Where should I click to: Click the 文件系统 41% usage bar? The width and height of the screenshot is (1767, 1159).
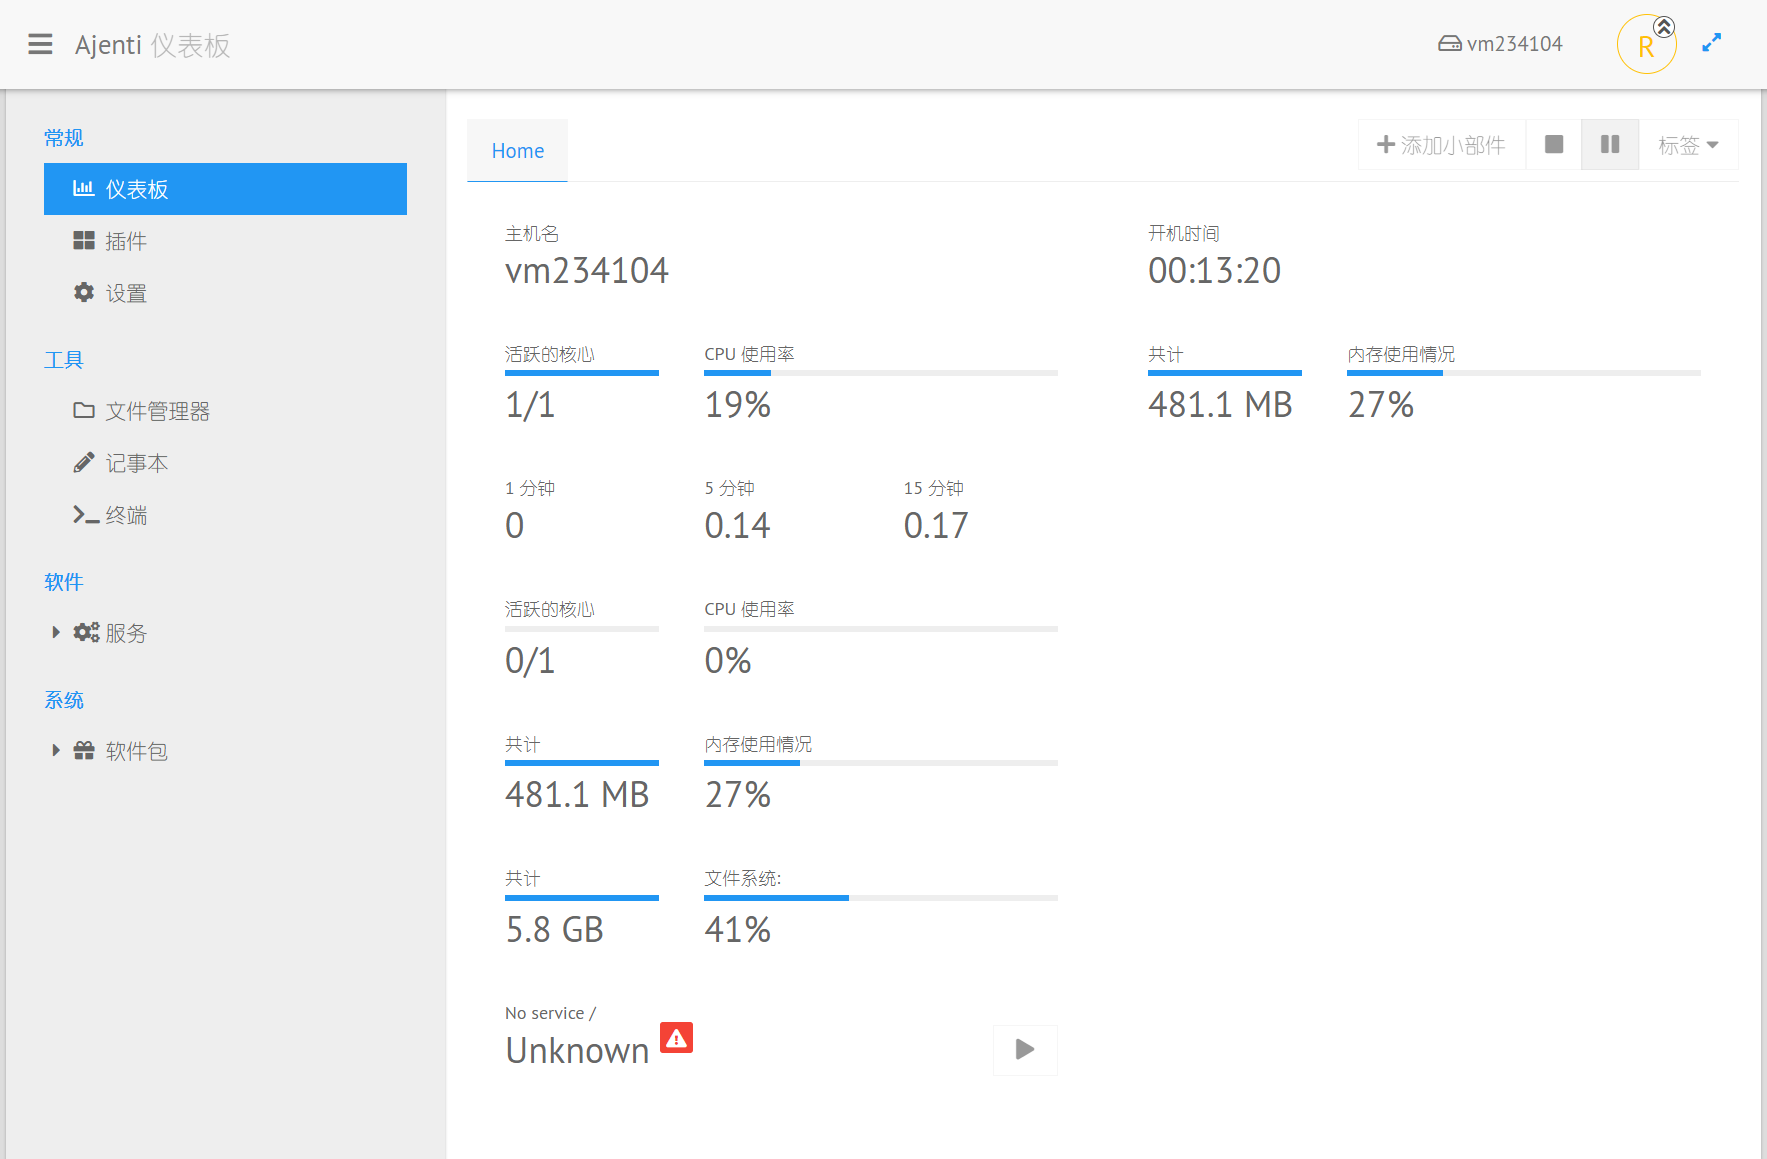click(880, 898)
